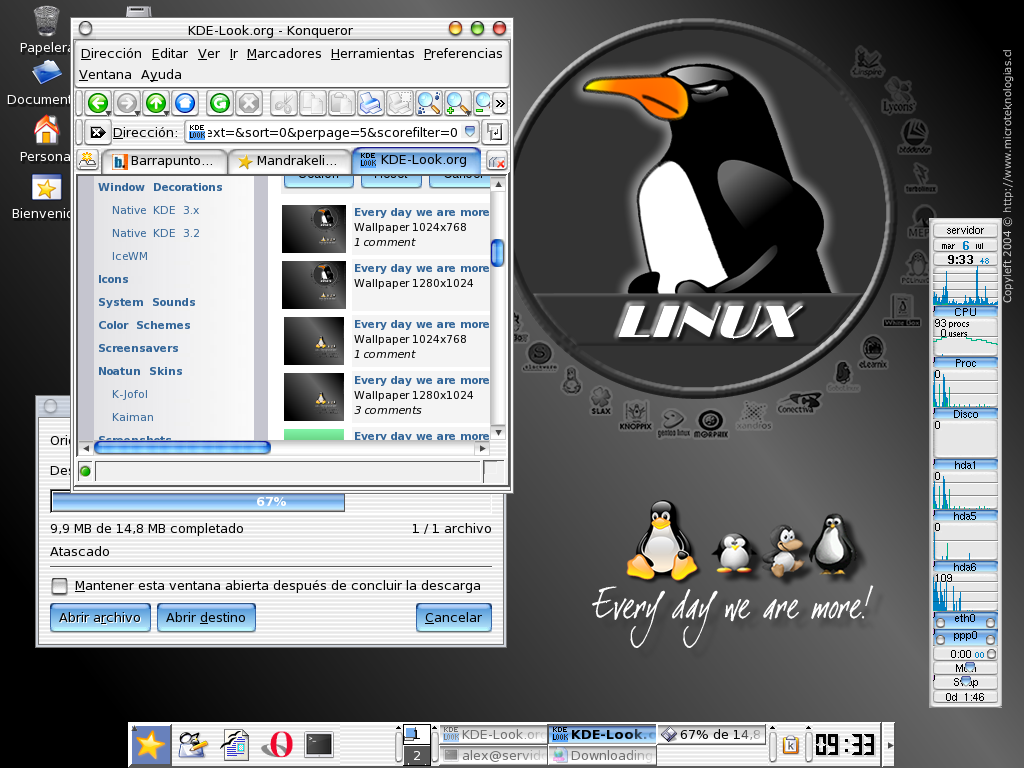The image size is (1024, 768).
Task: Open the Marcadores menu
Action: 283,54
